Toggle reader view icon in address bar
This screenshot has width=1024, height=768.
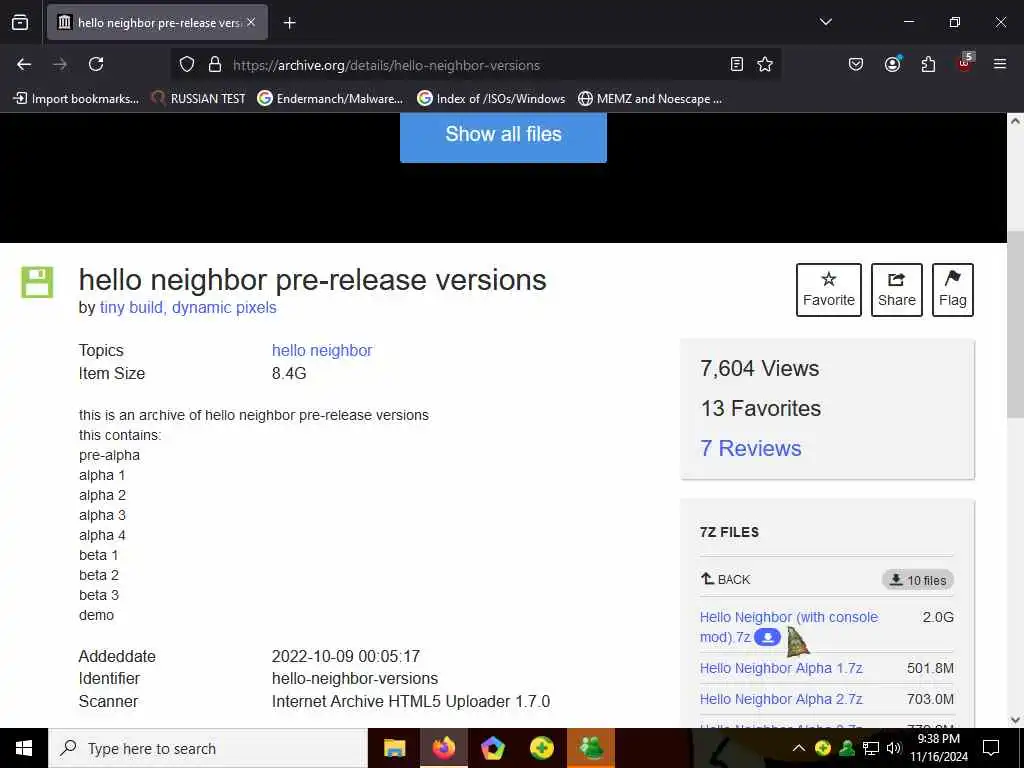pyautogui.click(x=737, y=64)
